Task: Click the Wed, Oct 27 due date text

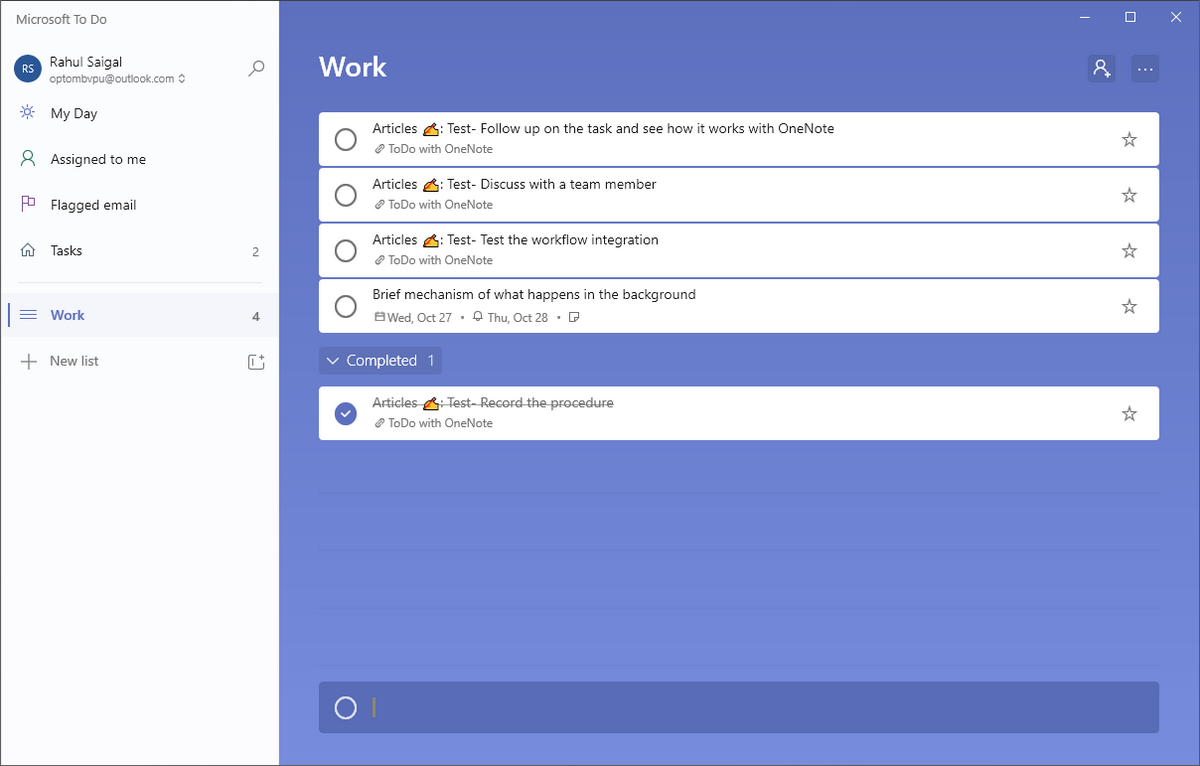Action: (420, 317)
